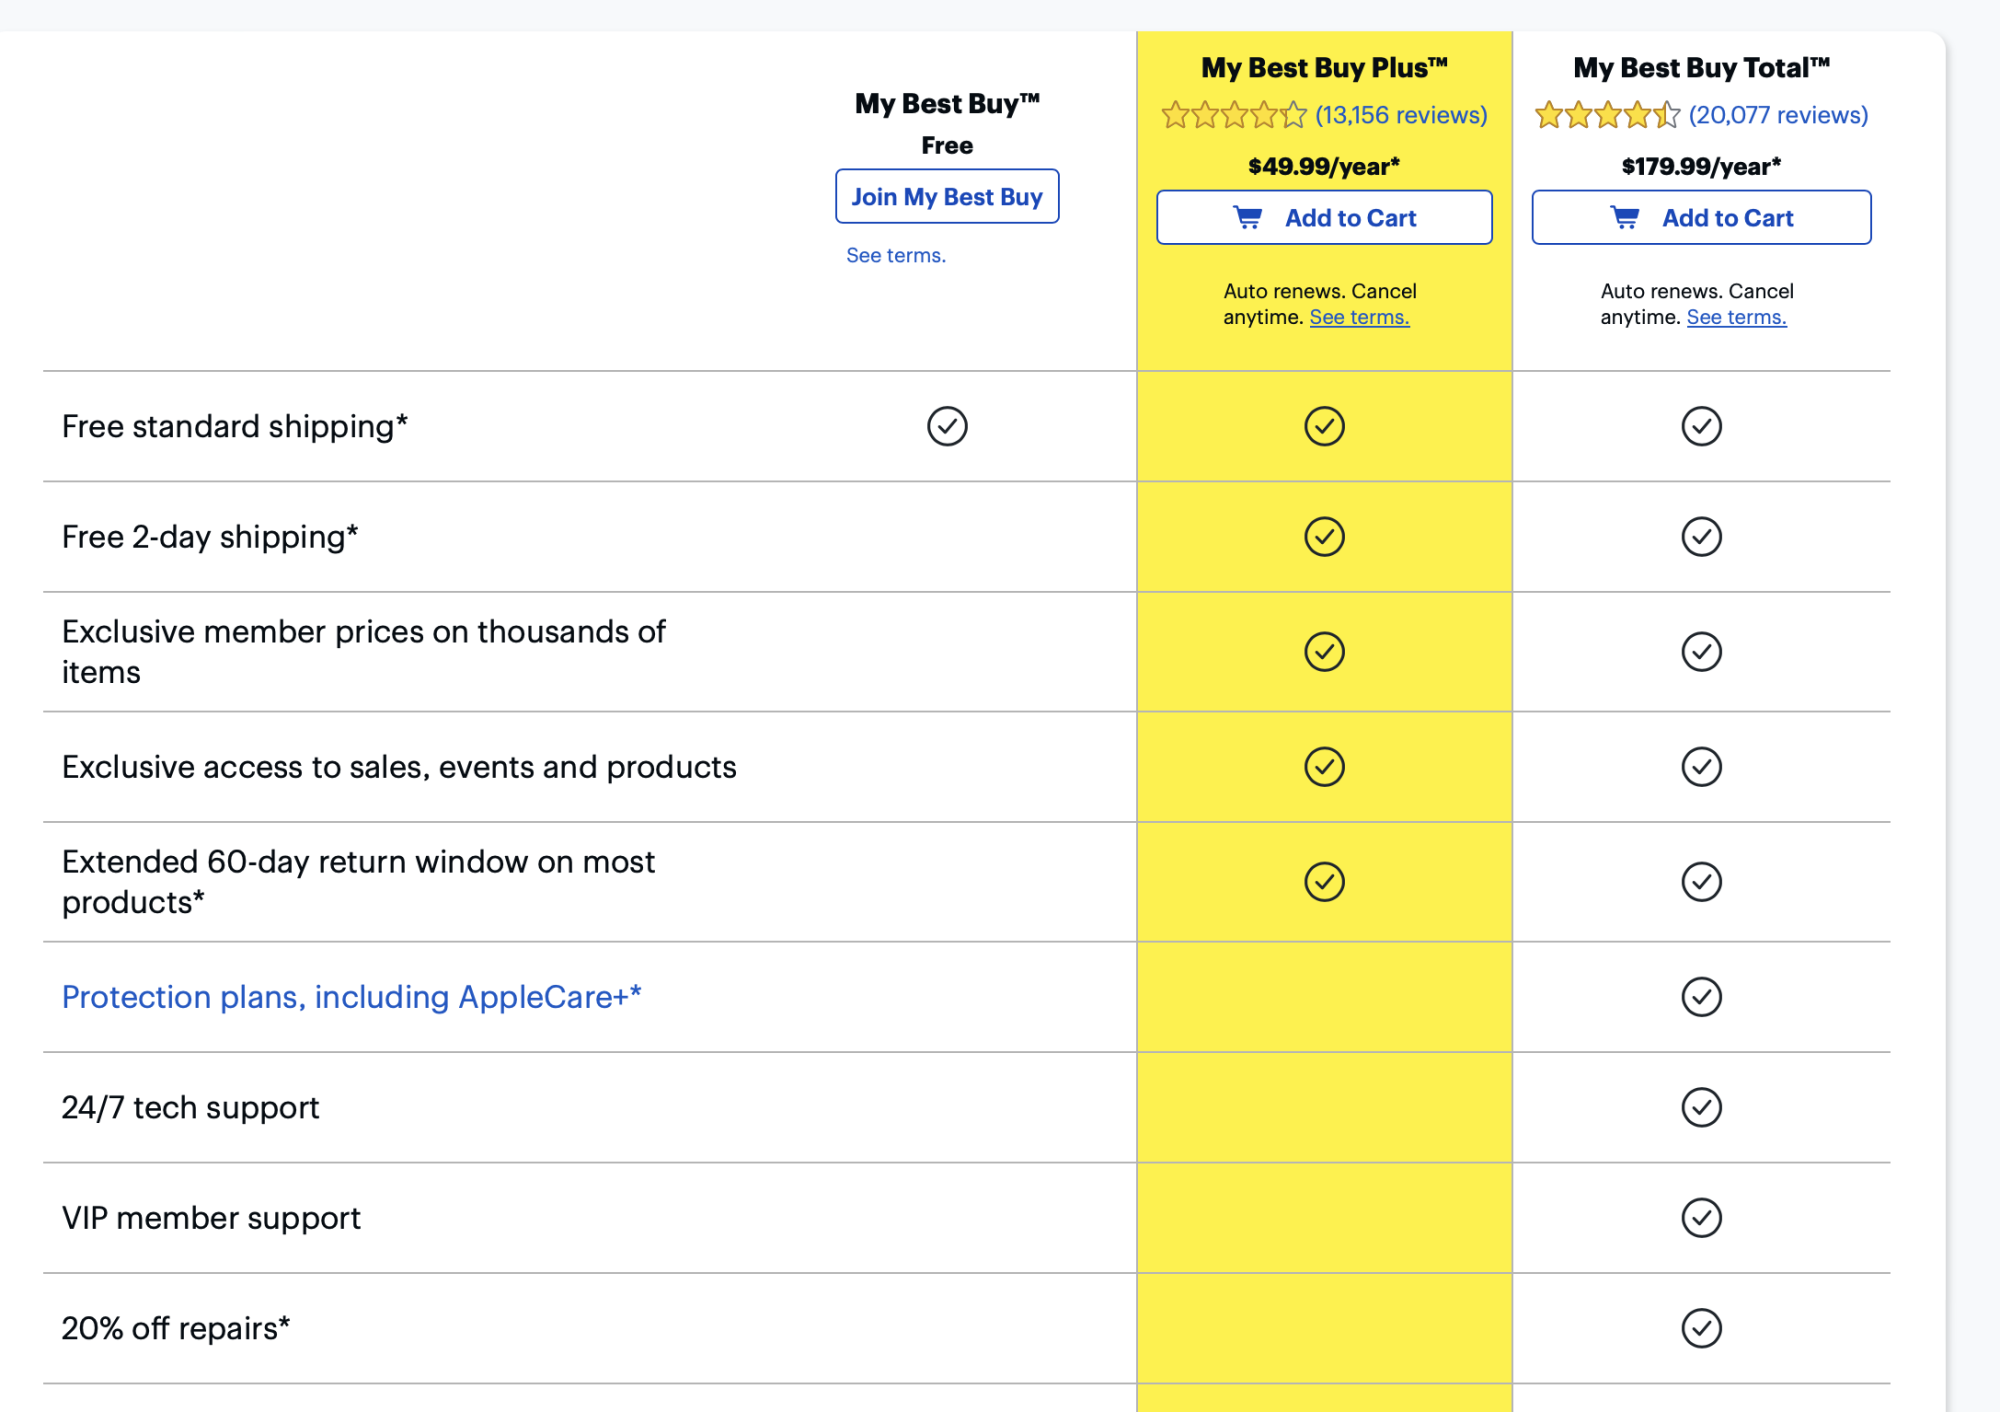The width and height of the screenshot is (2000, 1412).
Task: Click the Total checkmark for VIP member support
Action: (x=1700, y=1217)
